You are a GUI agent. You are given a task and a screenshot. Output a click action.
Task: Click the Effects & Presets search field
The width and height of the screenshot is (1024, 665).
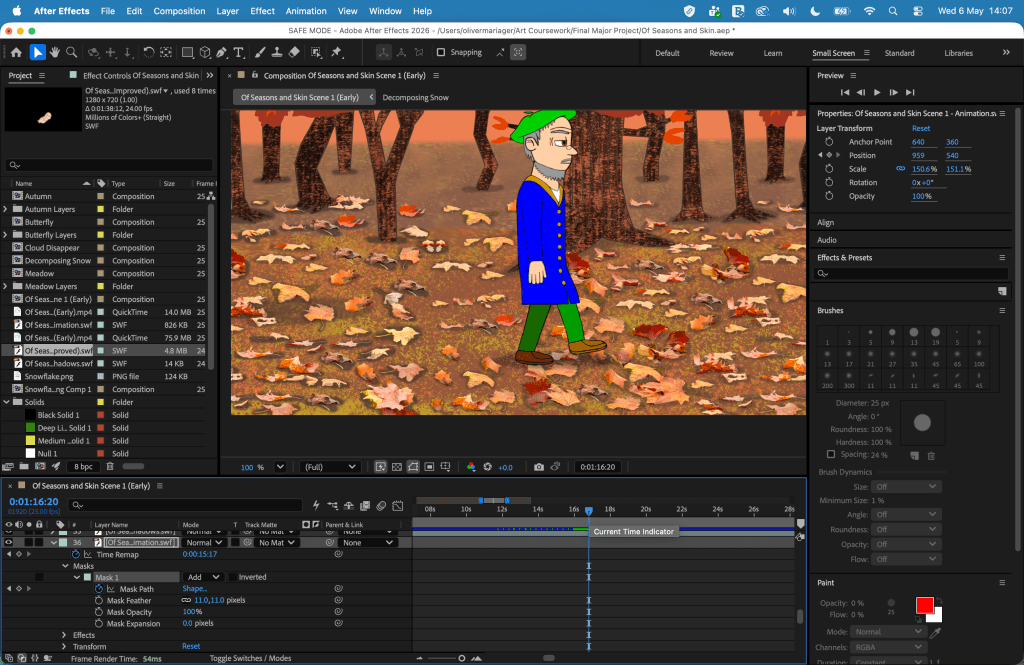[912, 274]
